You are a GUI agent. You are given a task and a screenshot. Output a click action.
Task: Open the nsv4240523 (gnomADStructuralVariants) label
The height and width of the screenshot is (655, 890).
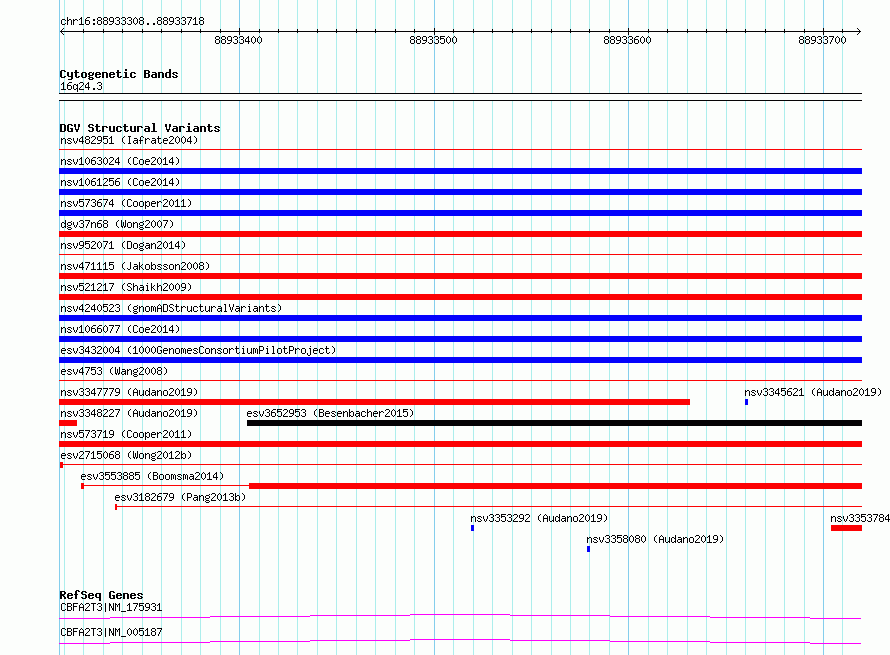point(171,308)
